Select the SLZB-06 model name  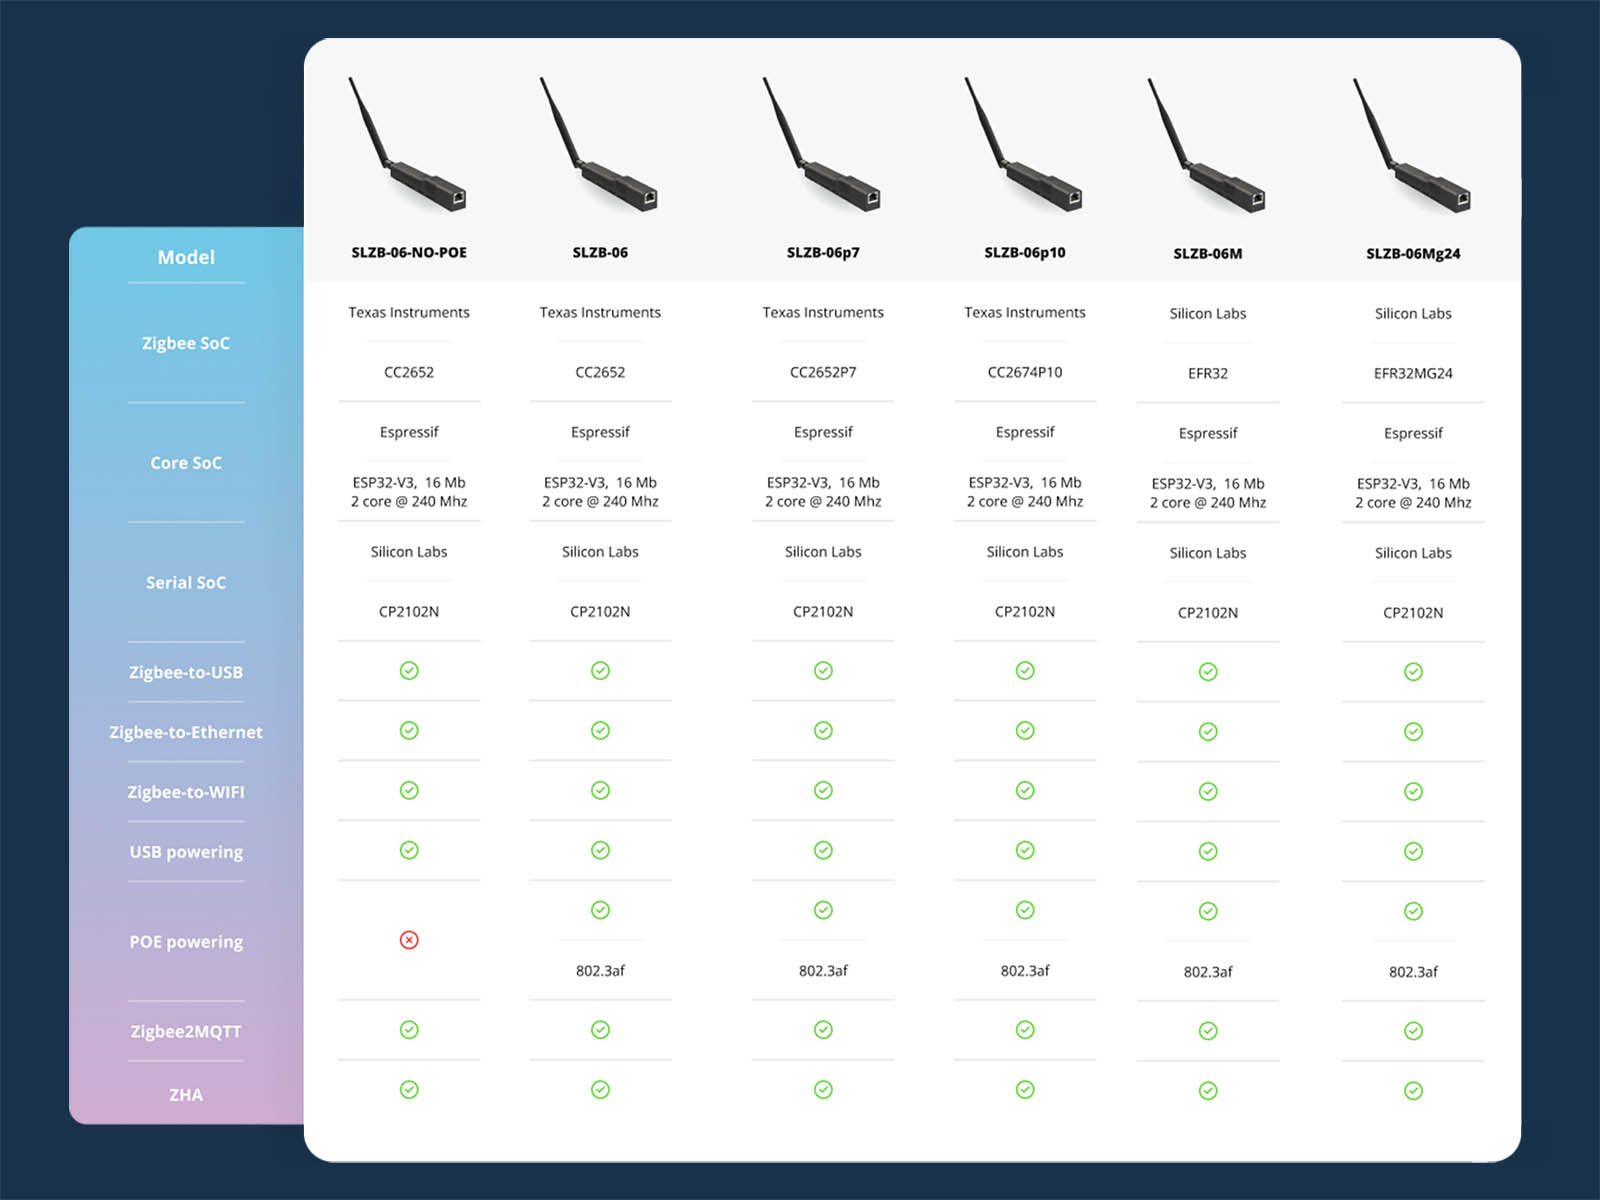click(x=600, y=253)
